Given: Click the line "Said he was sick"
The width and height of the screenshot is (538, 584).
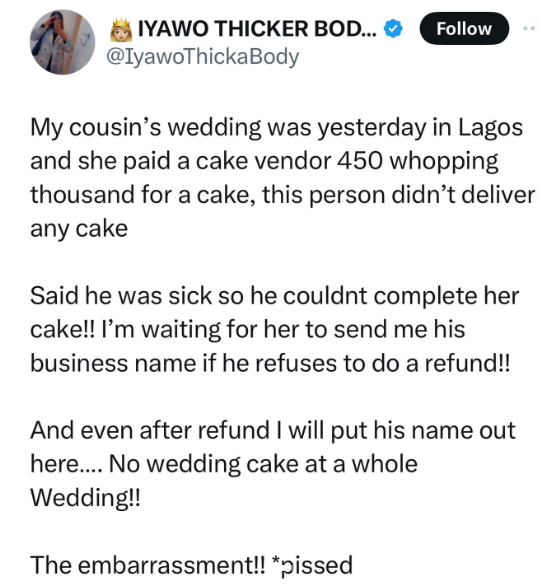Looking at the screenshot, I should [274, 296].
